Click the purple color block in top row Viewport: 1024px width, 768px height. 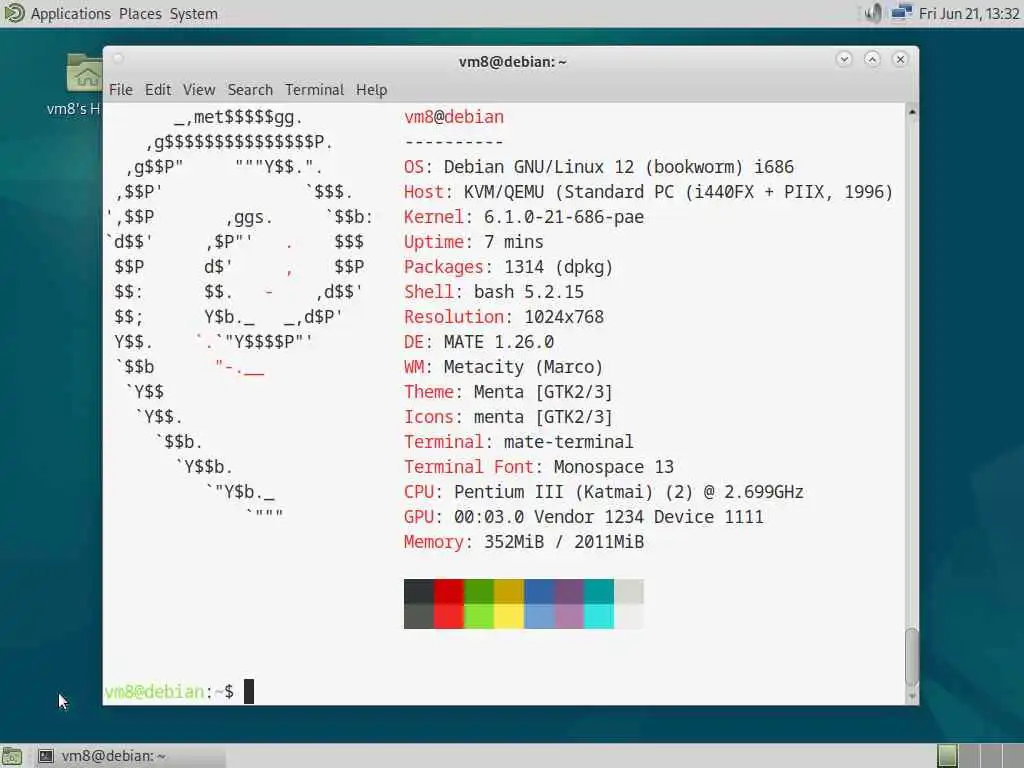[x=569, y=591]
